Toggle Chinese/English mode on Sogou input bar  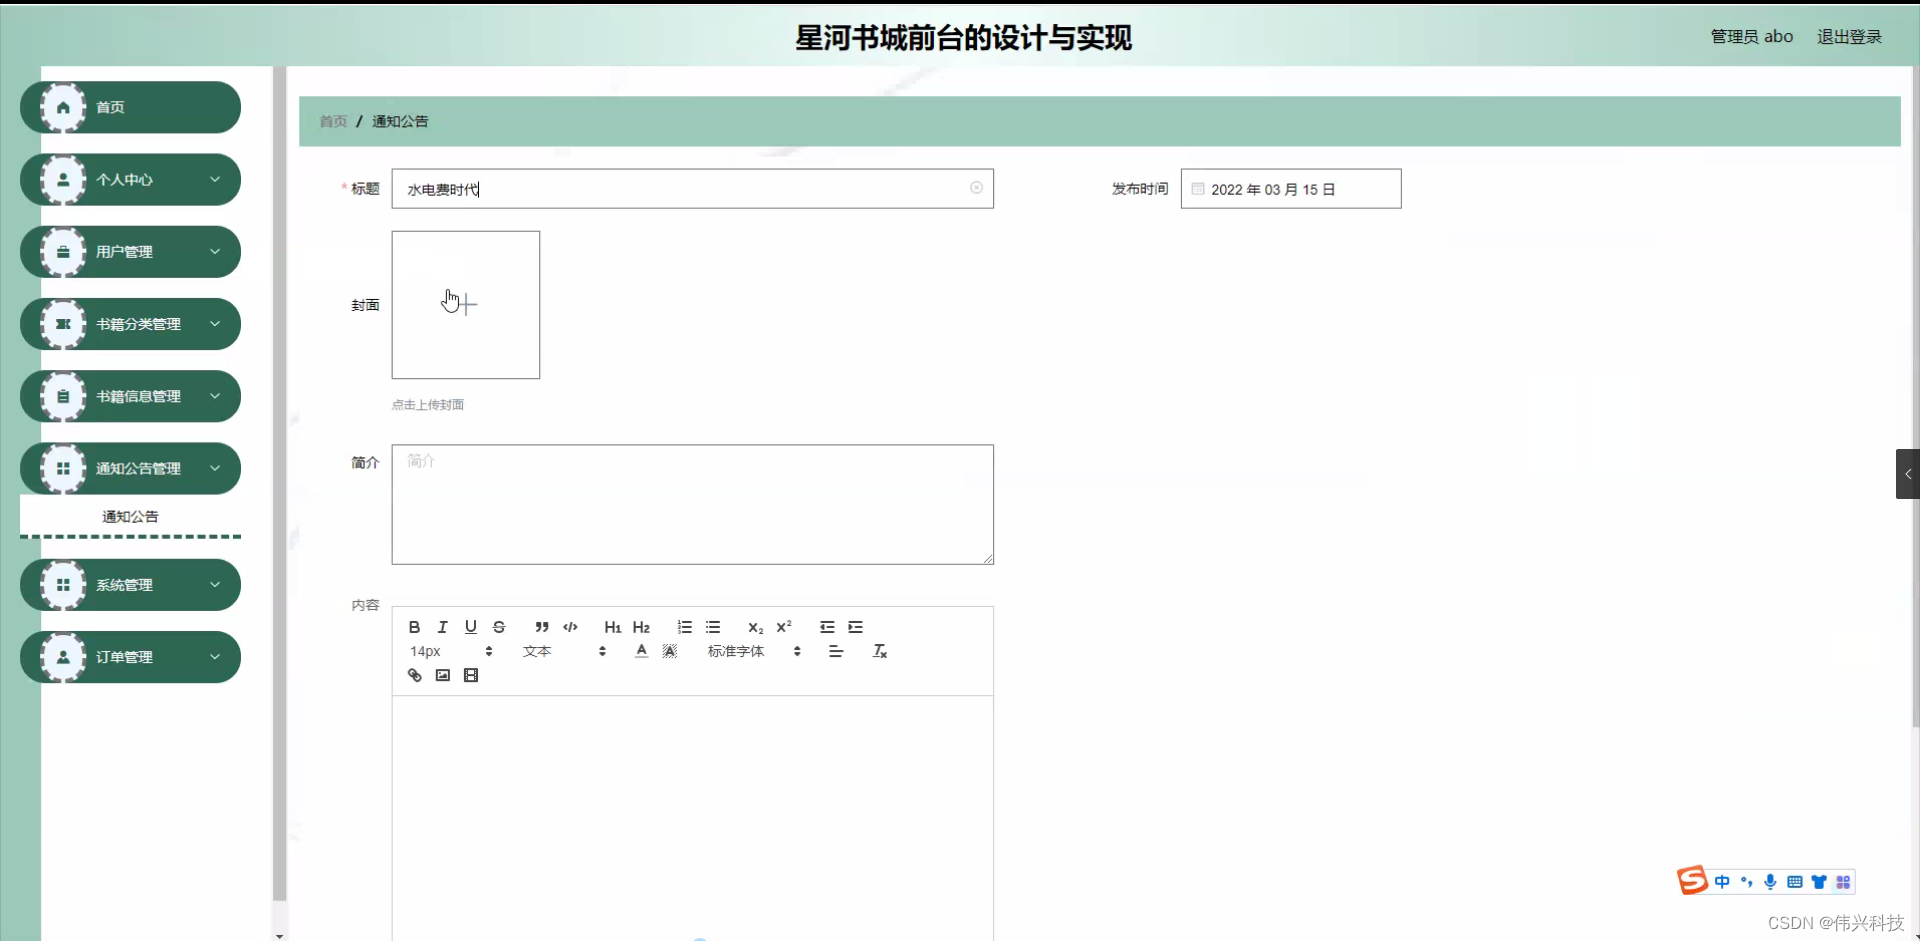[1722, 881]
